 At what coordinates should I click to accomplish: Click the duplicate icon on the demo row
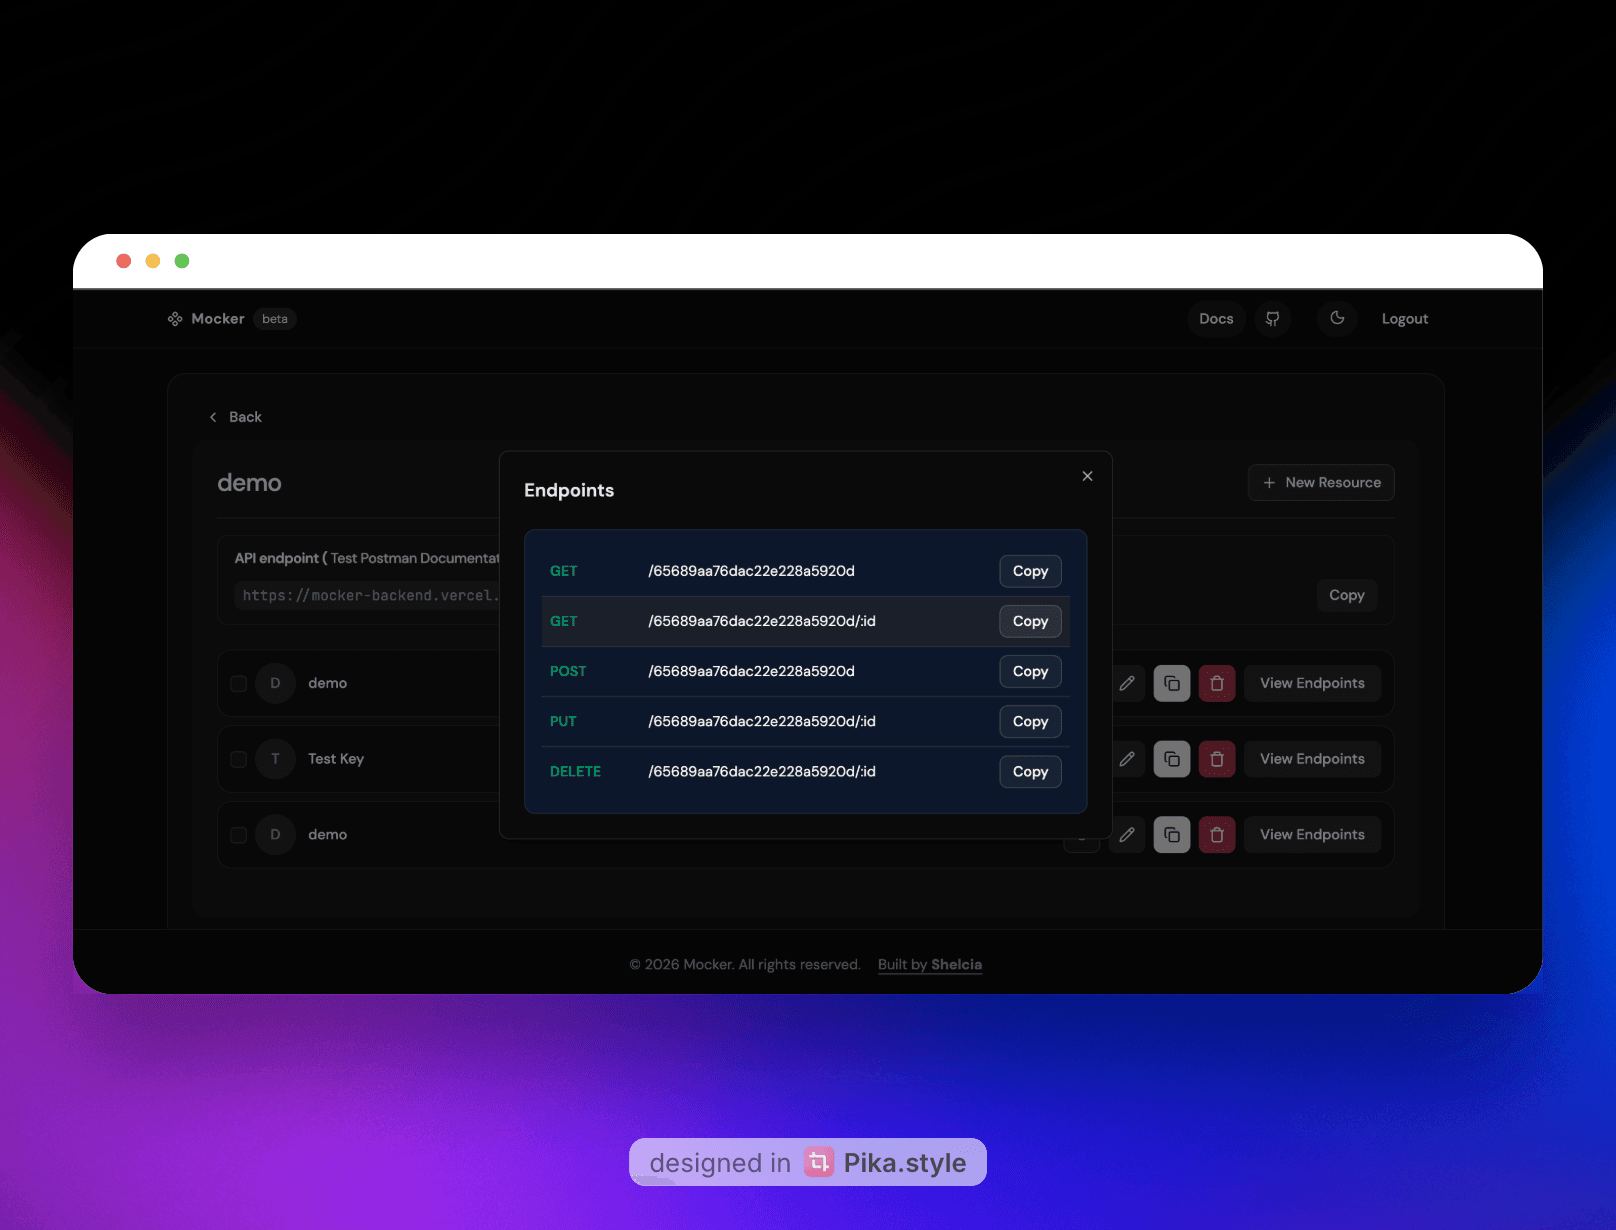click(x=1172, y=683)
